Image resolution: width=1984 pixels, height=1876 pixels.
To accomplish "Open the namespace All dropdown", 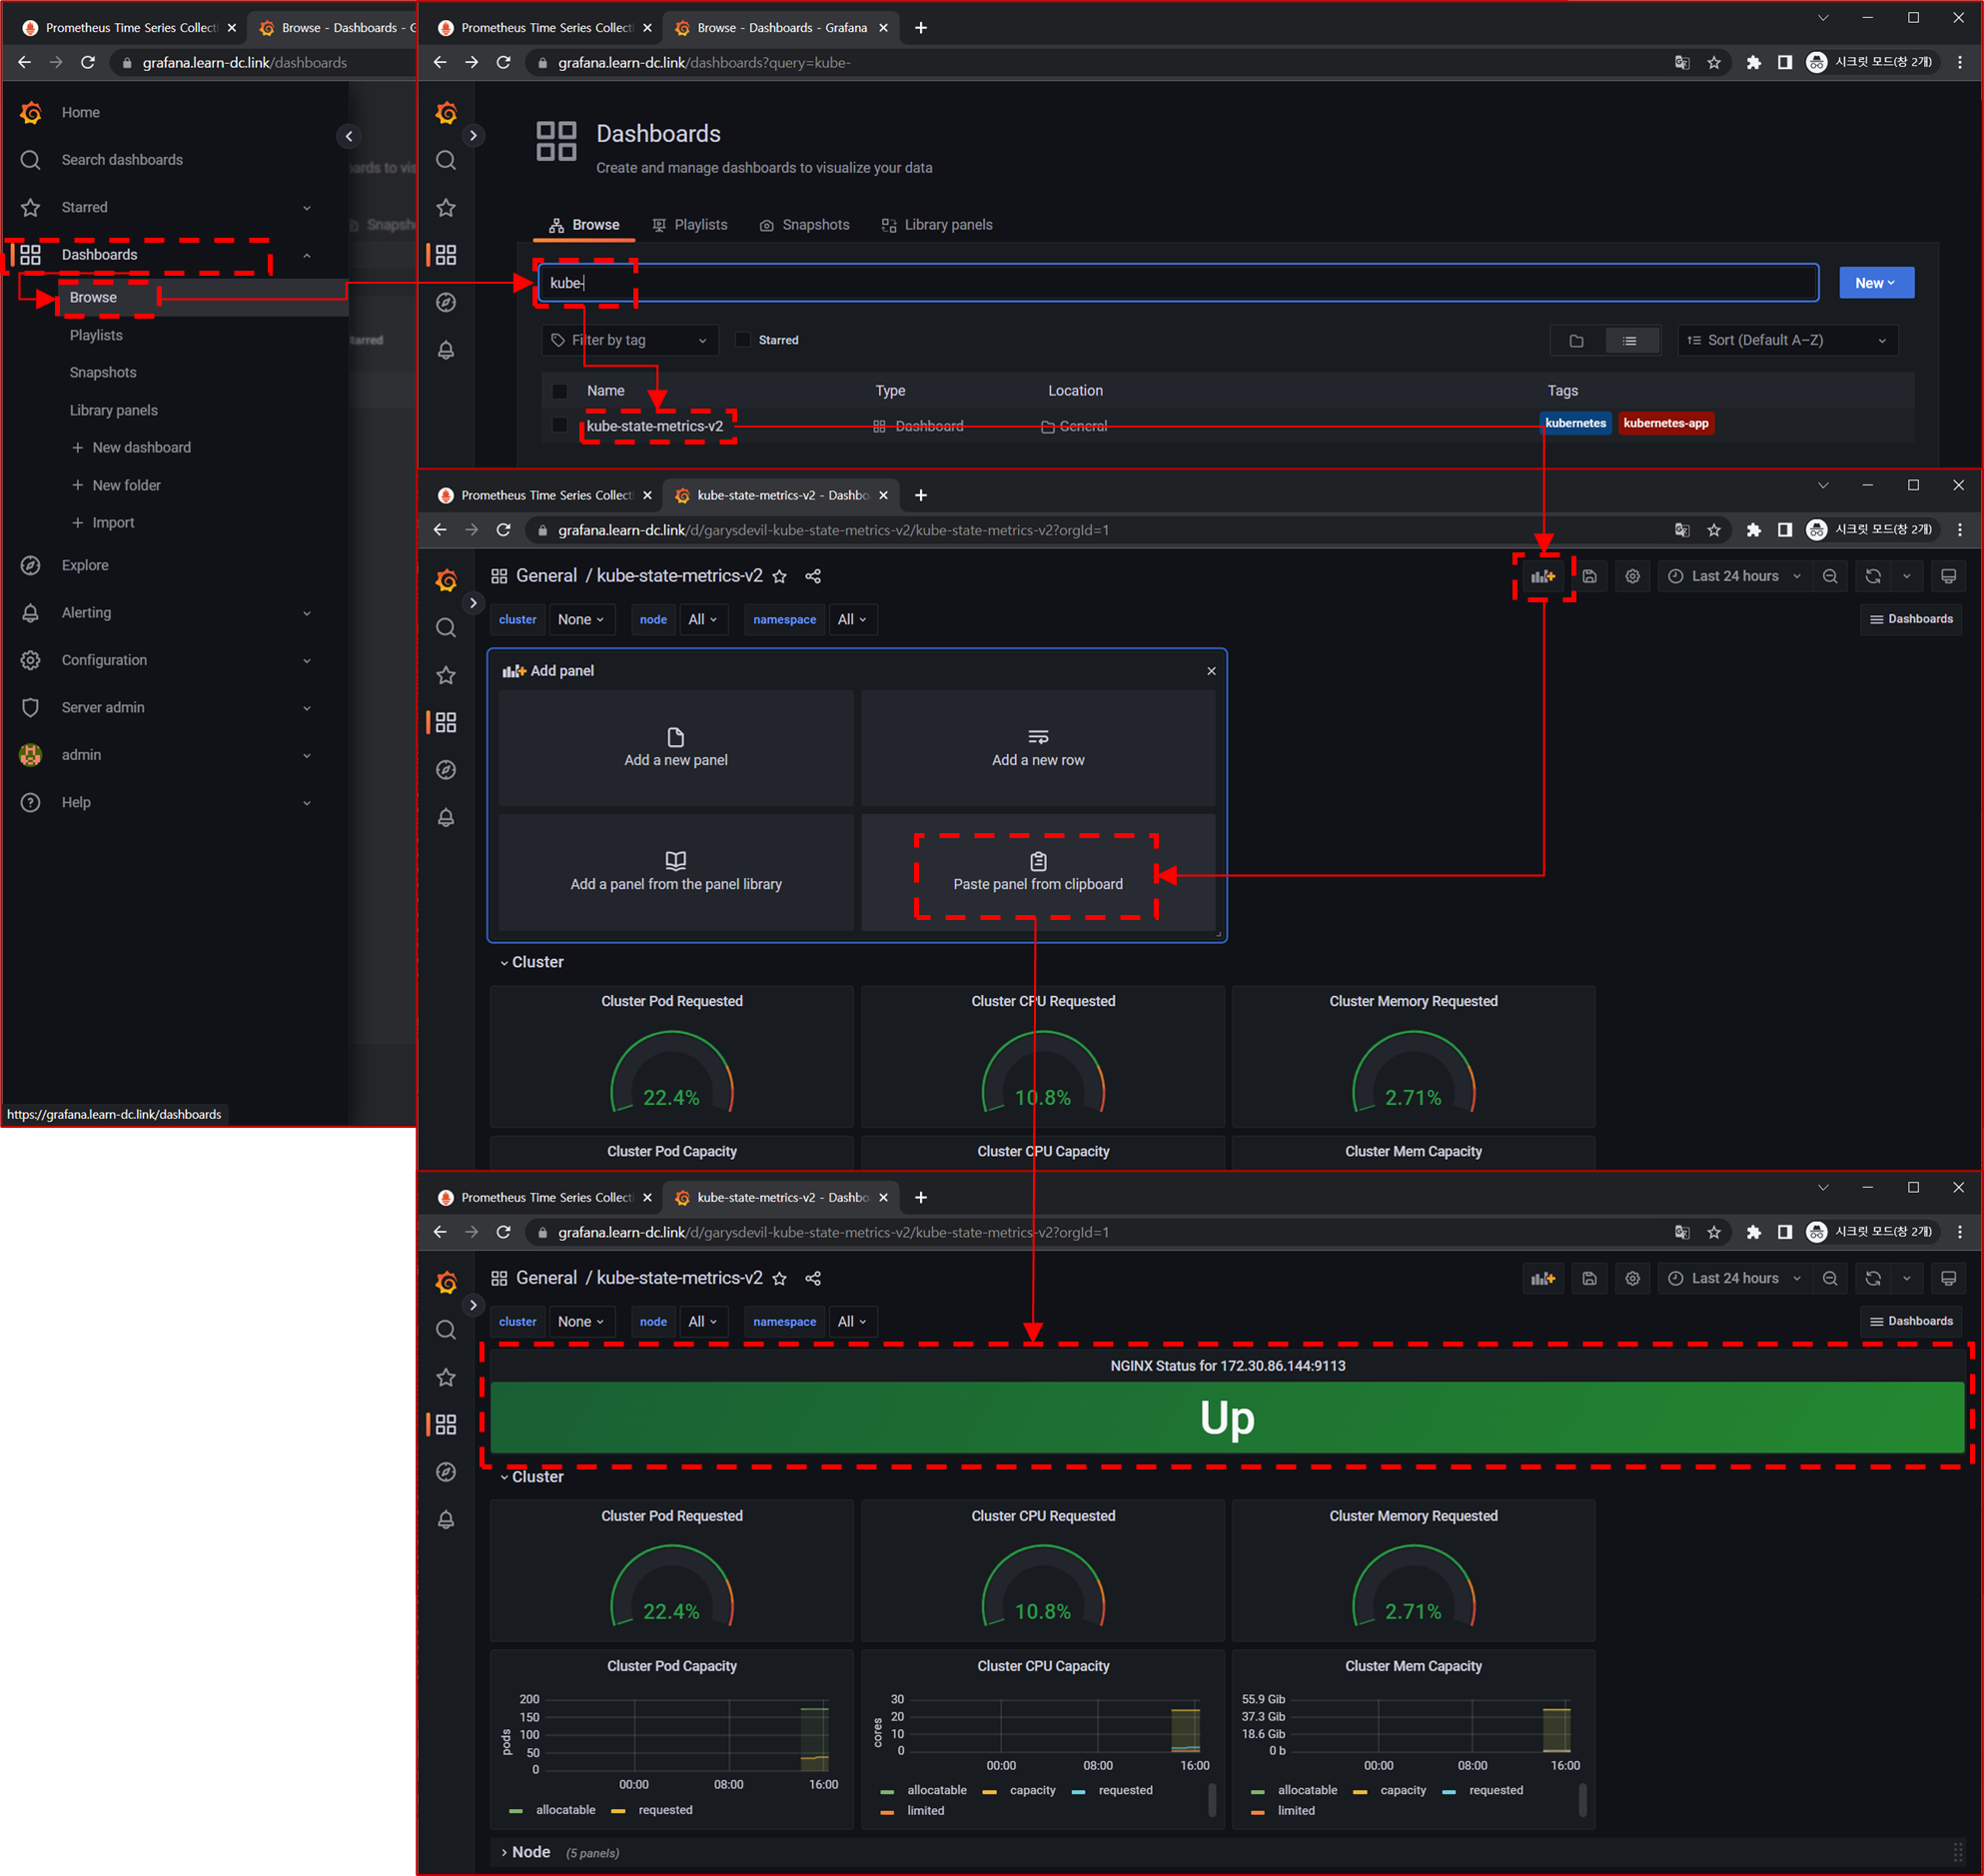I will (x=852, y=619).
